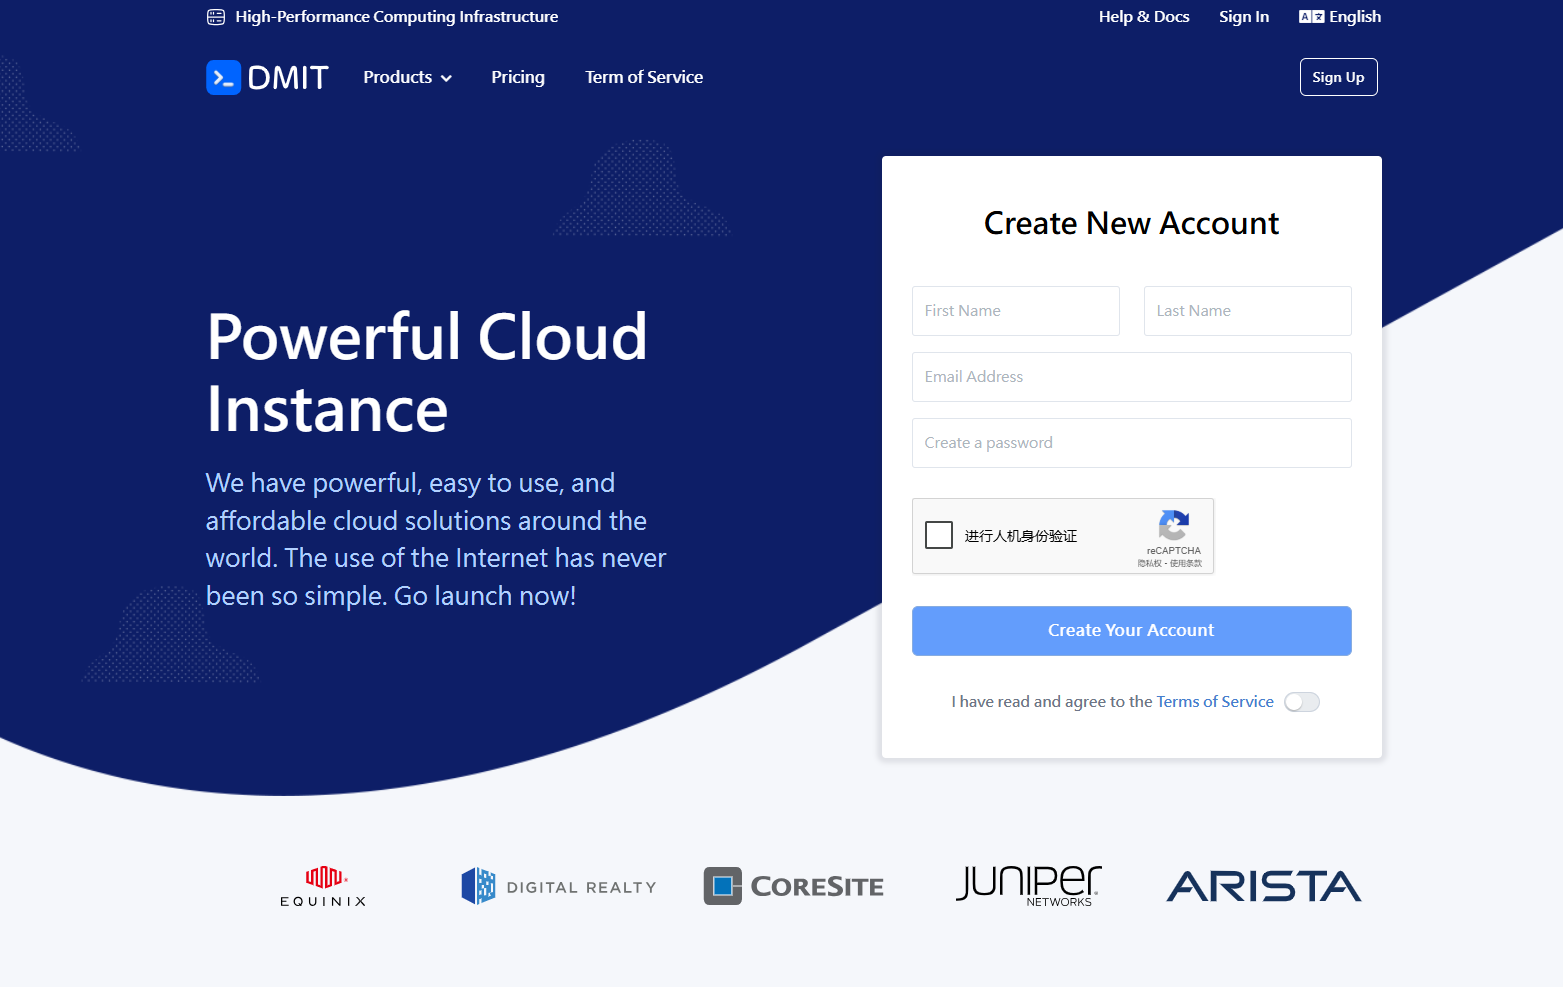Click the CoreSite logo
Image resolution: width=1563 pixels, height=987 pixels.
click(x=793, y=887)
